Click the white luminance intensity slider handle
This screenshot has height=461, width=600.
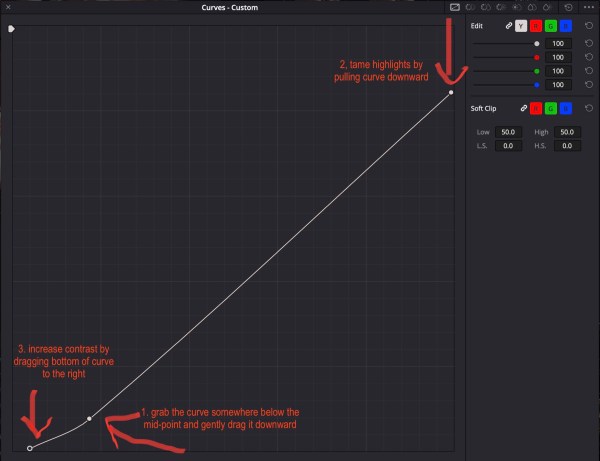pos(537,44)
